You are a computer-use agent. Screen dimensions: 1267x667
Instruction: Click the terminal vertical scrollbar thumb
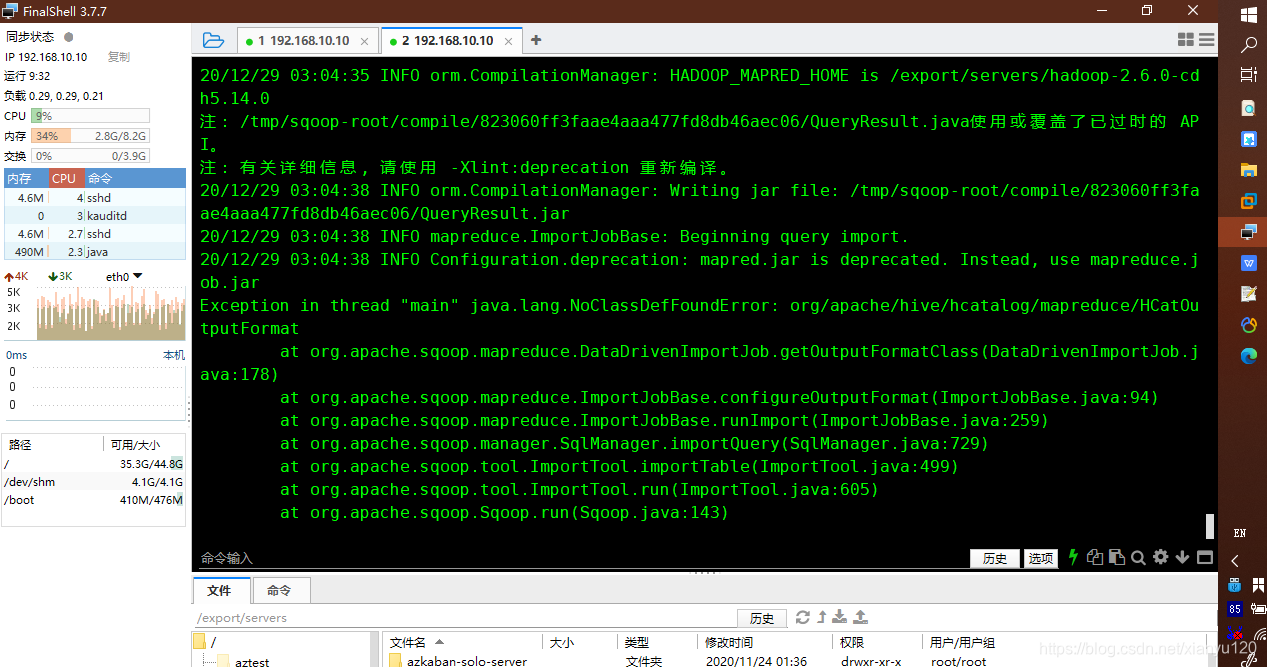coord(1210,527)
